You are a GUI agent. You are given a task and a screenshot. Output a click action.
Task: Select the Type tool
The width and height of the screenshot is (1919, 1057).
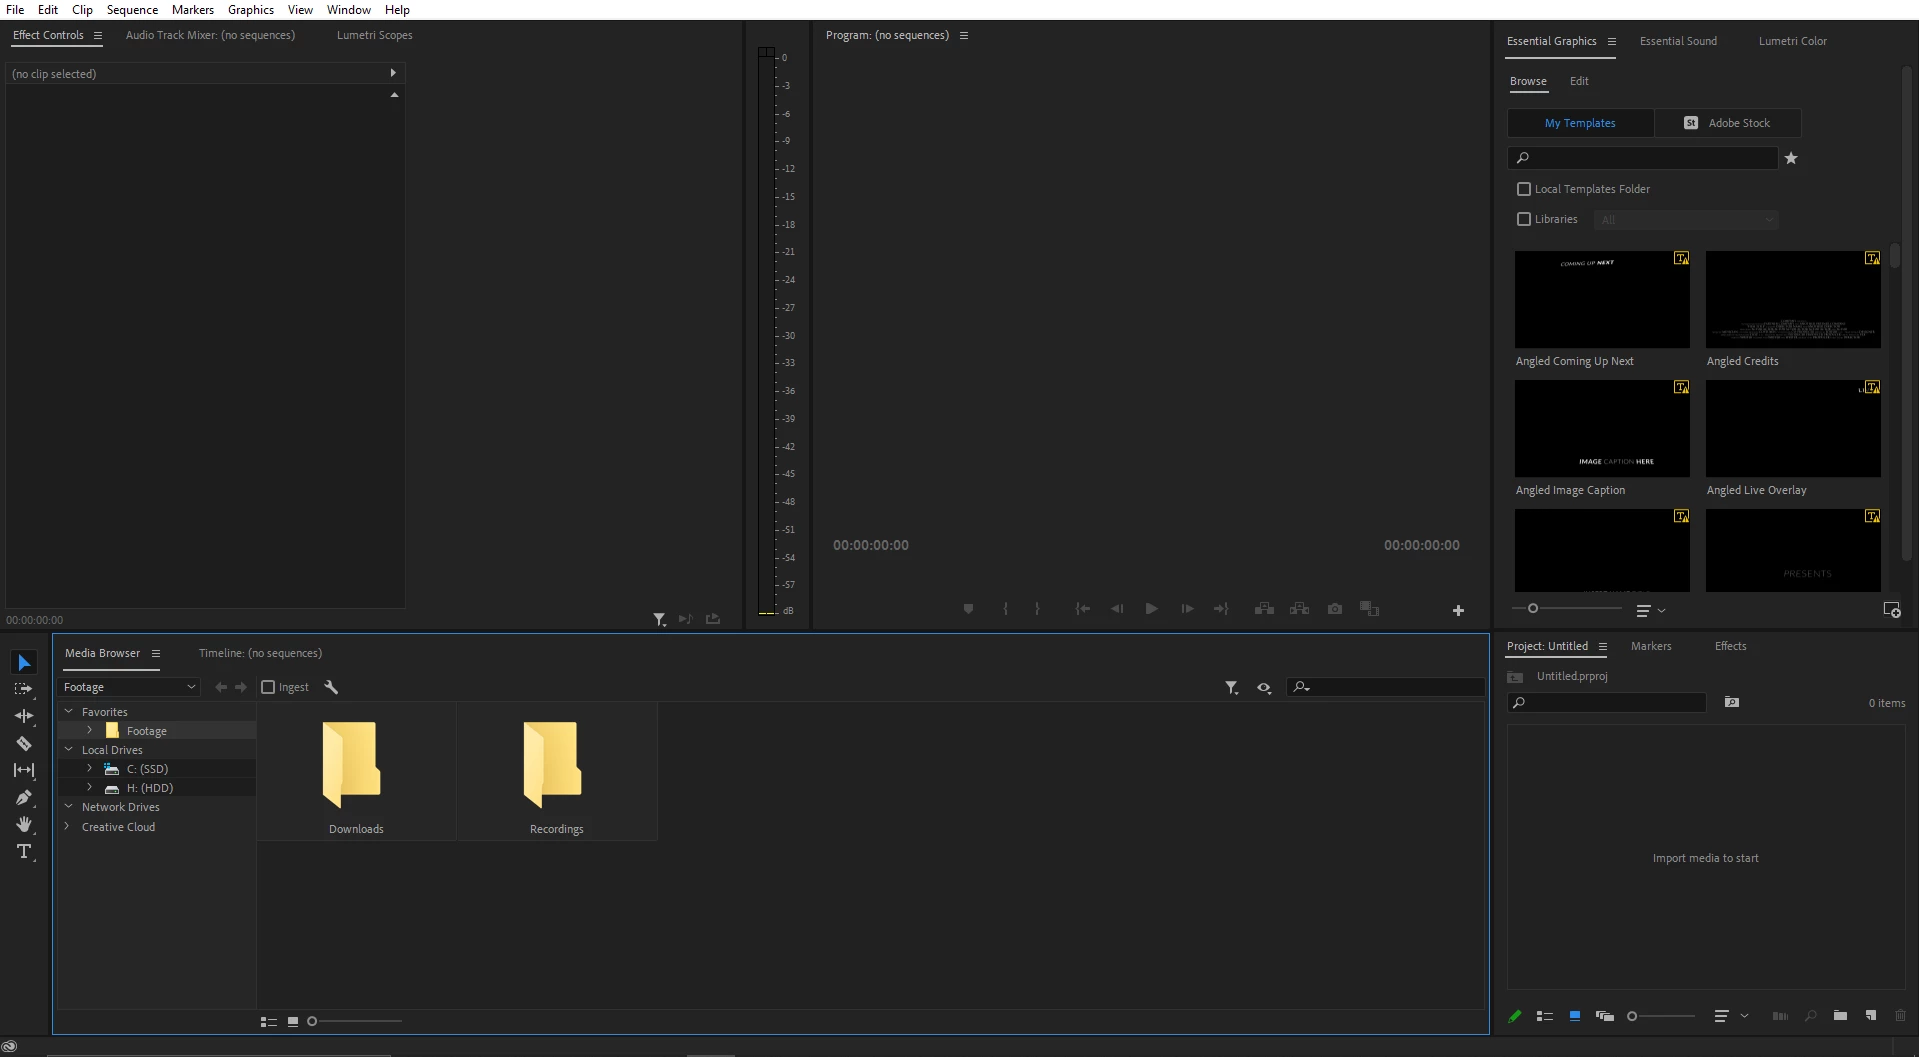(24, 852)
